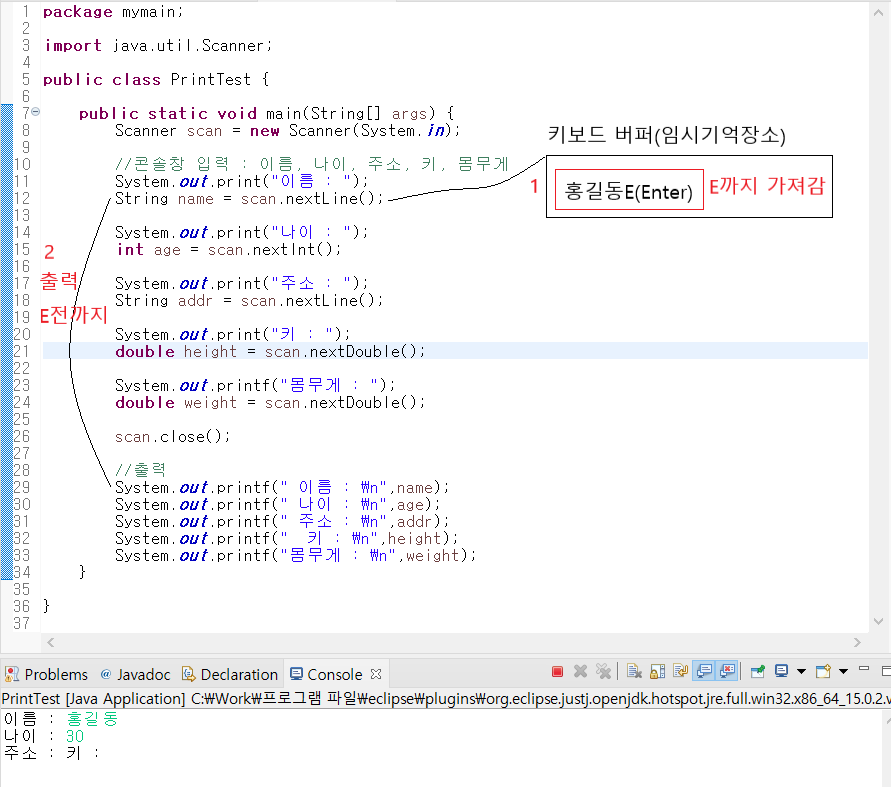Screen dimensions: 891x787
Task: Click the Open Console icon
Action: (823, 672)
